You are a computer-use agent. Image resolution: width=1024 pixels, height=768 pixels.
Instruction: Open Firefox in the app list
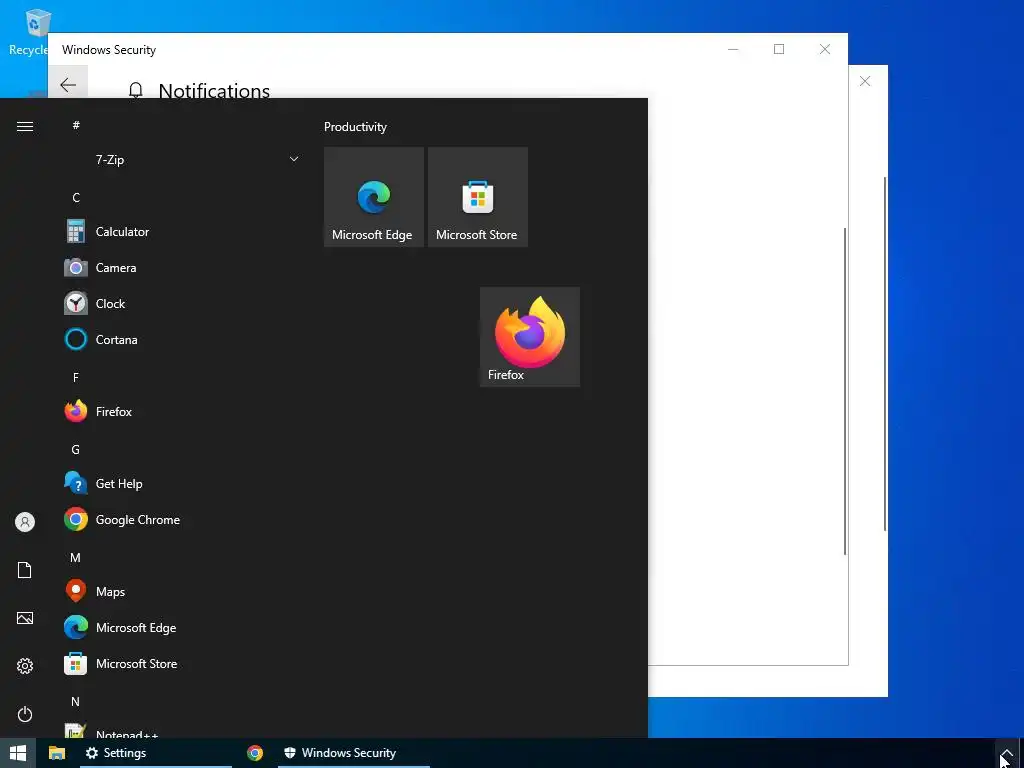(181, 411)
